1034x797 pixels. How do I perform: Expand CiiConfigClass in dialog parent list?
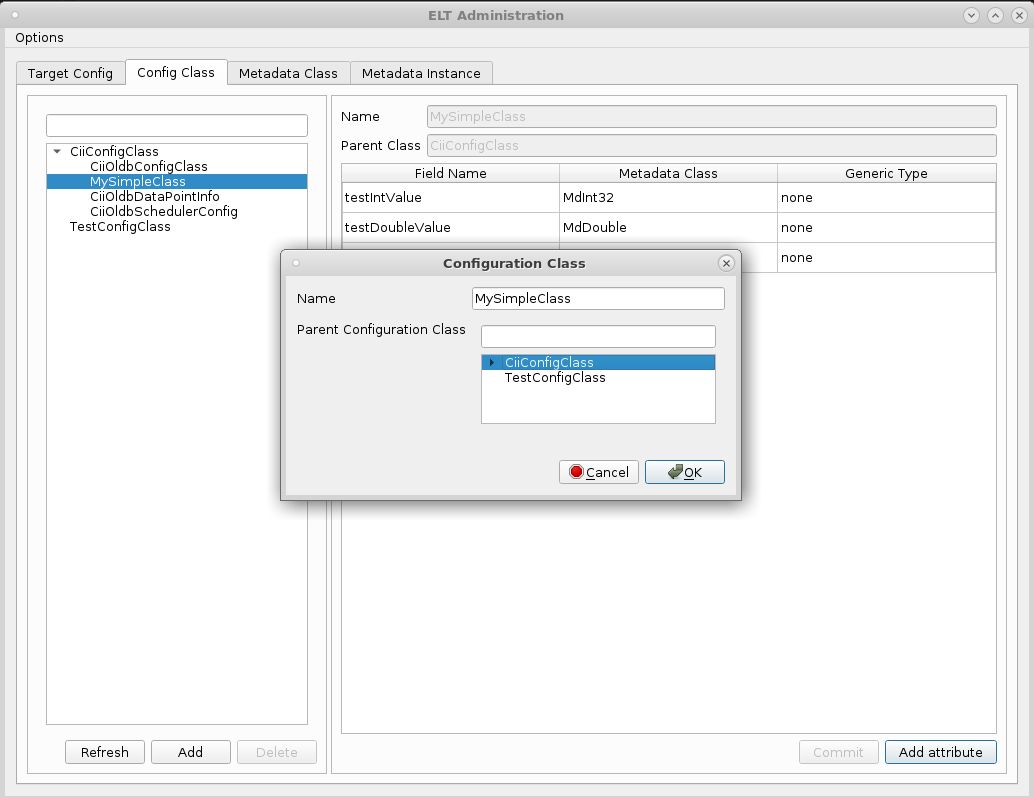[x=491, y=363]
